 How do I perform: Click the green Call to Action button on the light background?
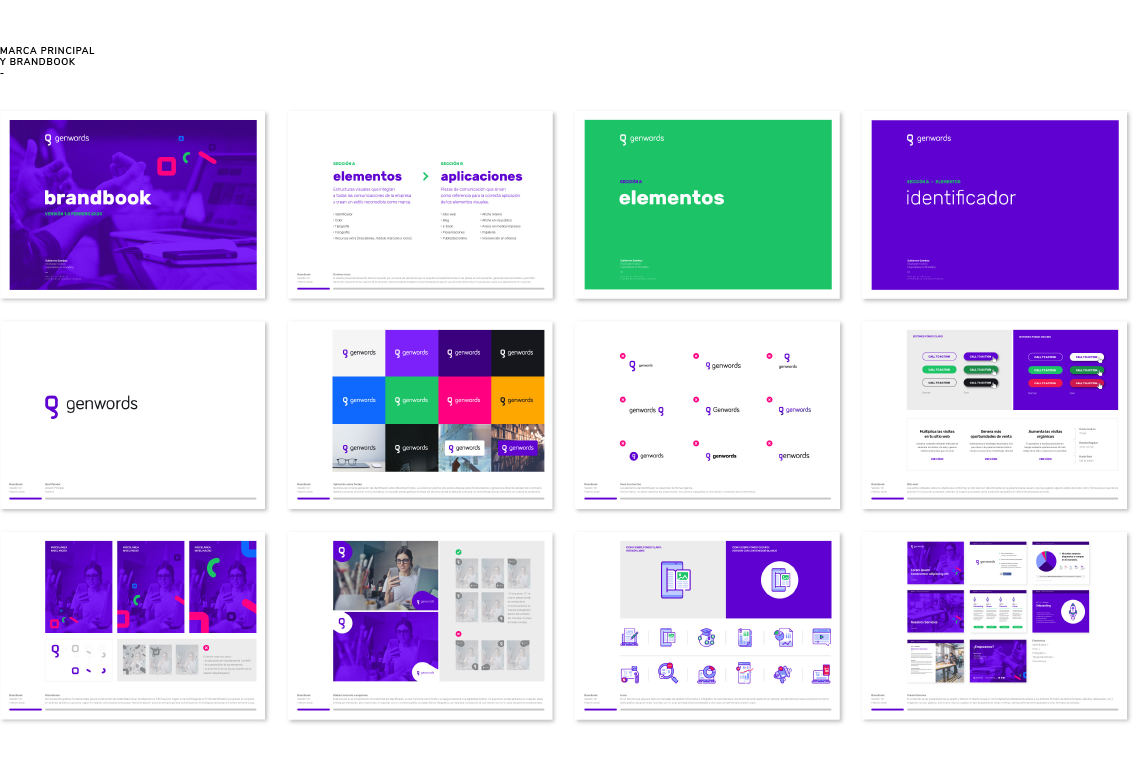939,370
